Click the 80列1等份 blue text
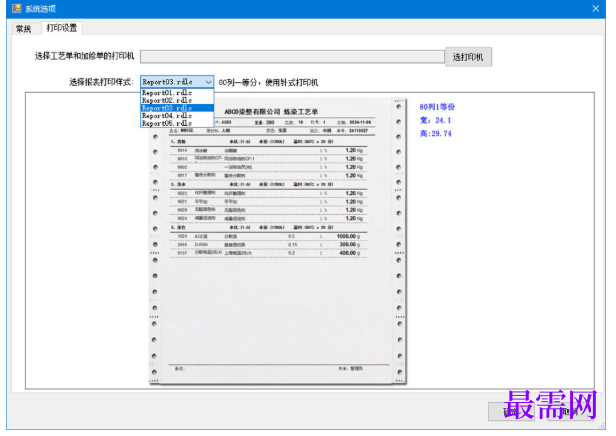The height and width of the screenshot is (436, 616). click(437, 107)
